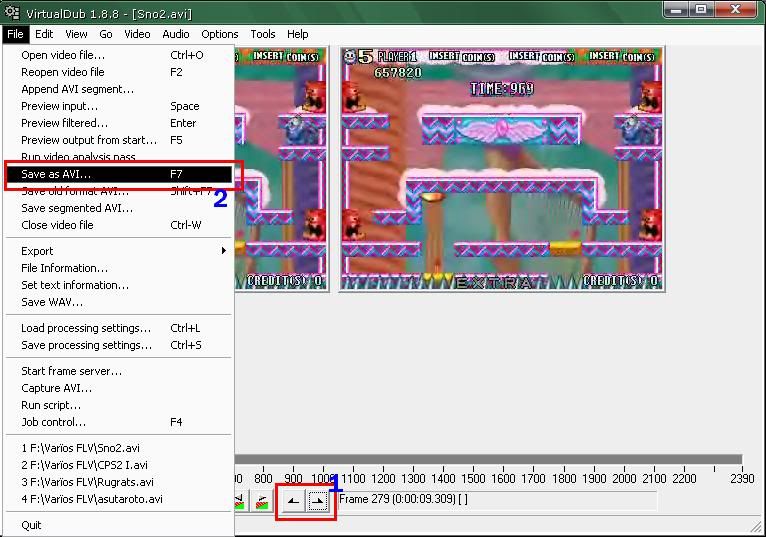Open the Options menu
Image resolution: width=766 pixels, height=537 pixels.
(220, 34)
